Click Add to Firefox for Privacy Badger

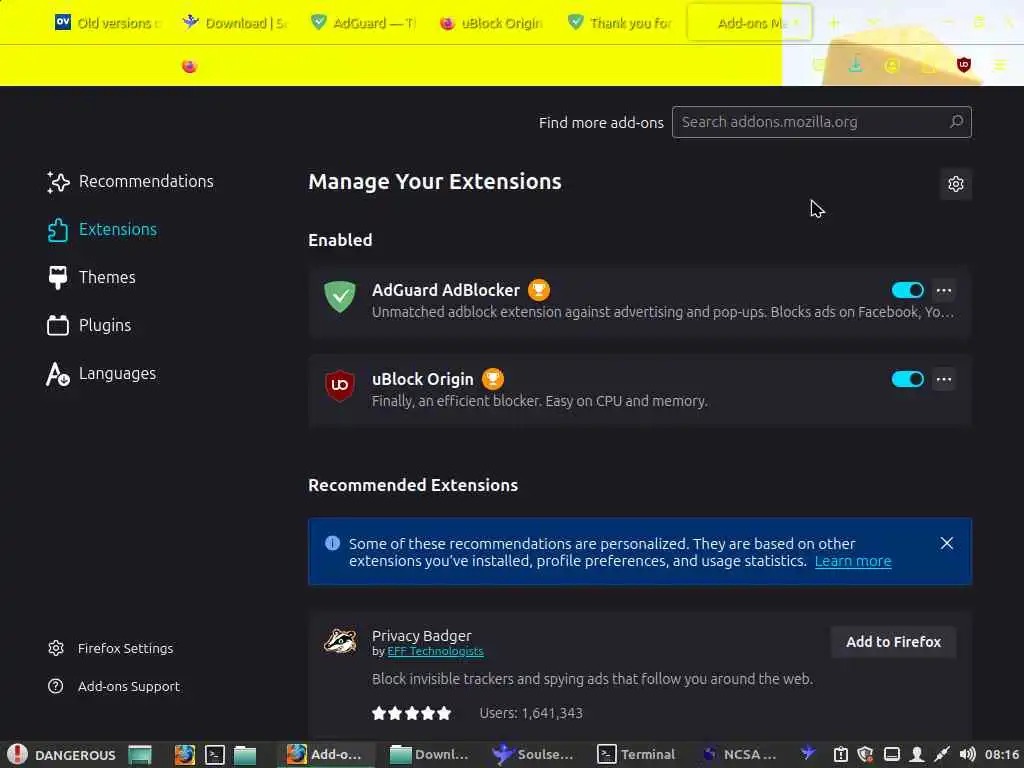pyautogui.click(x=893, y=642)
